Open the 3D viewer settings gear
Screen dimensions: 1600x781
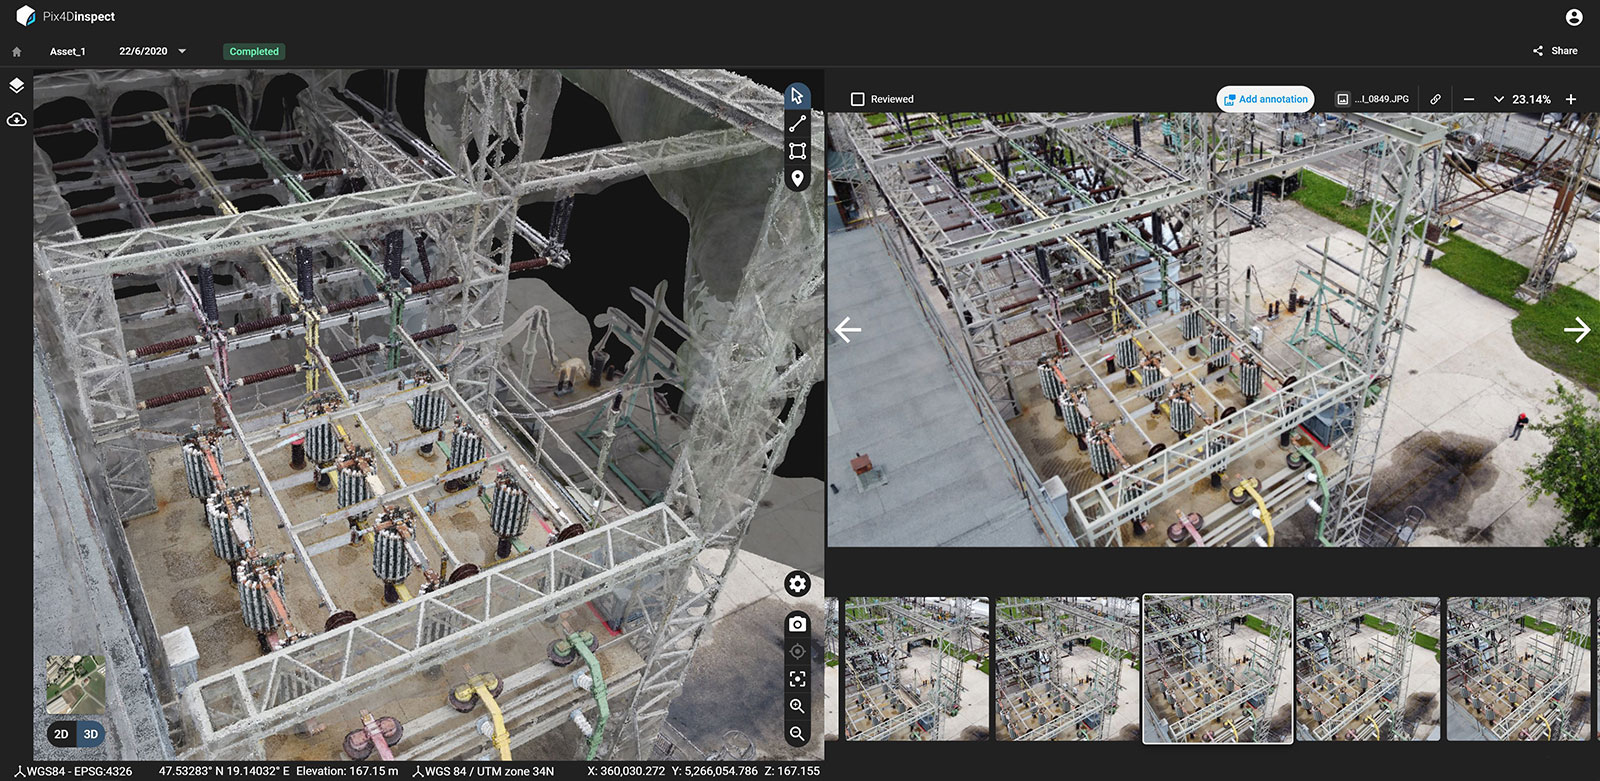click(797, 584)
